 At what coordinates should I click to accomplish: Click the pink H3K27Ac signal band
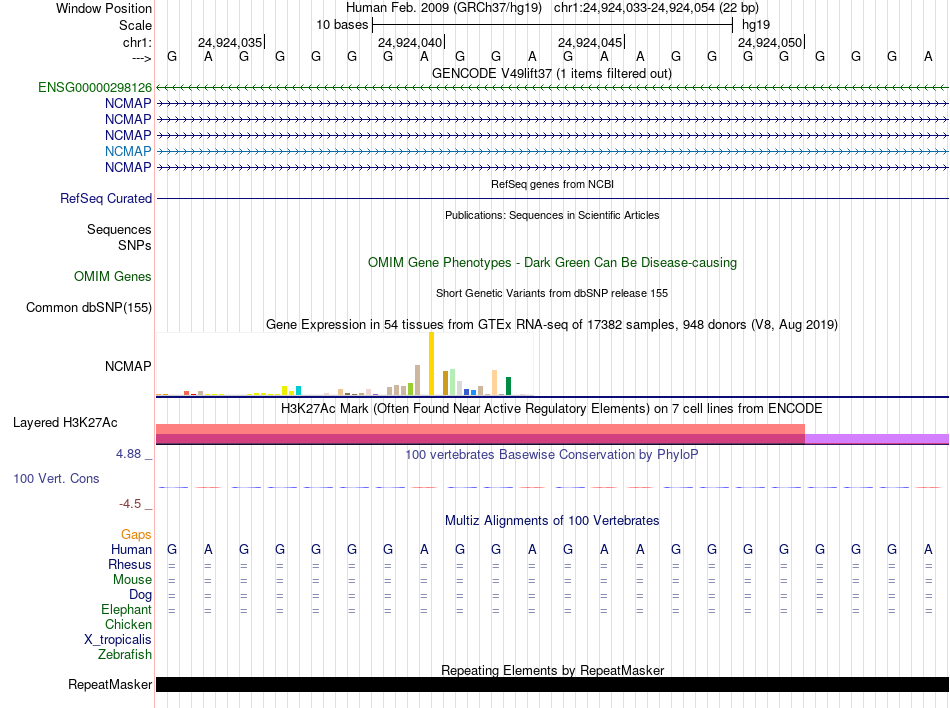480,429
